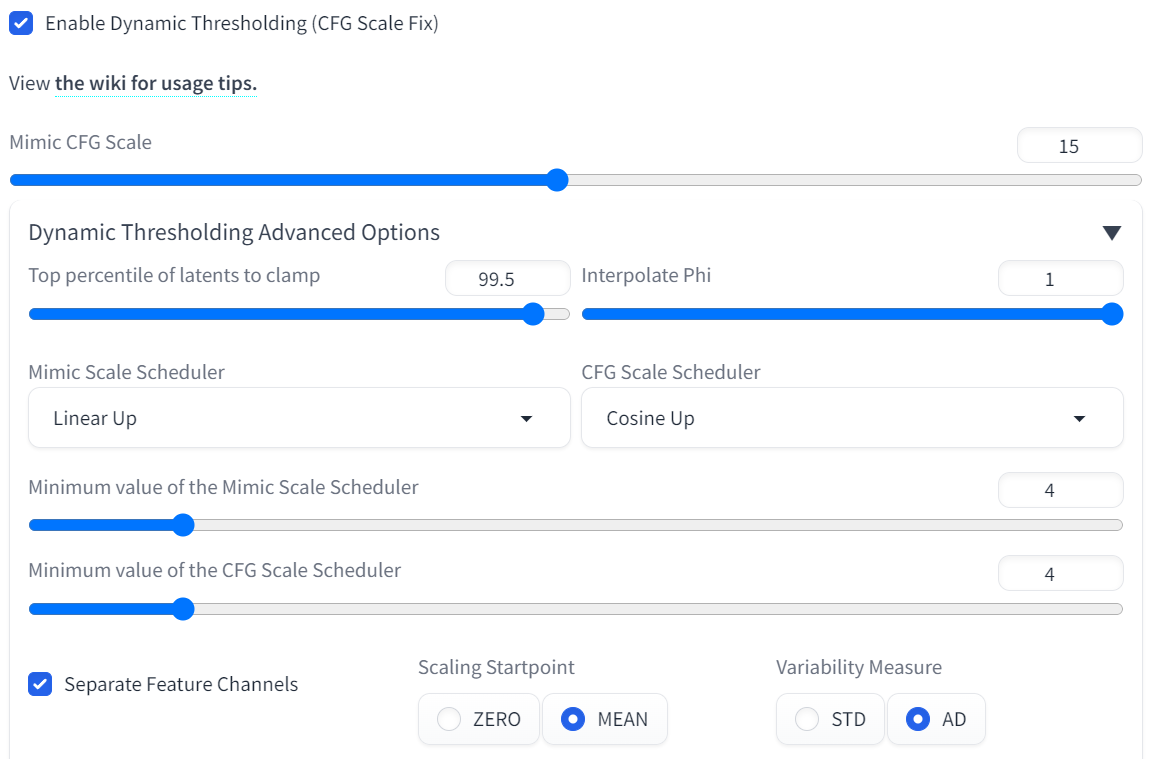Screen dimensions: 1154x759
Task: Click the Mimic CFG Scale slider handle
Action: point(558,180)
